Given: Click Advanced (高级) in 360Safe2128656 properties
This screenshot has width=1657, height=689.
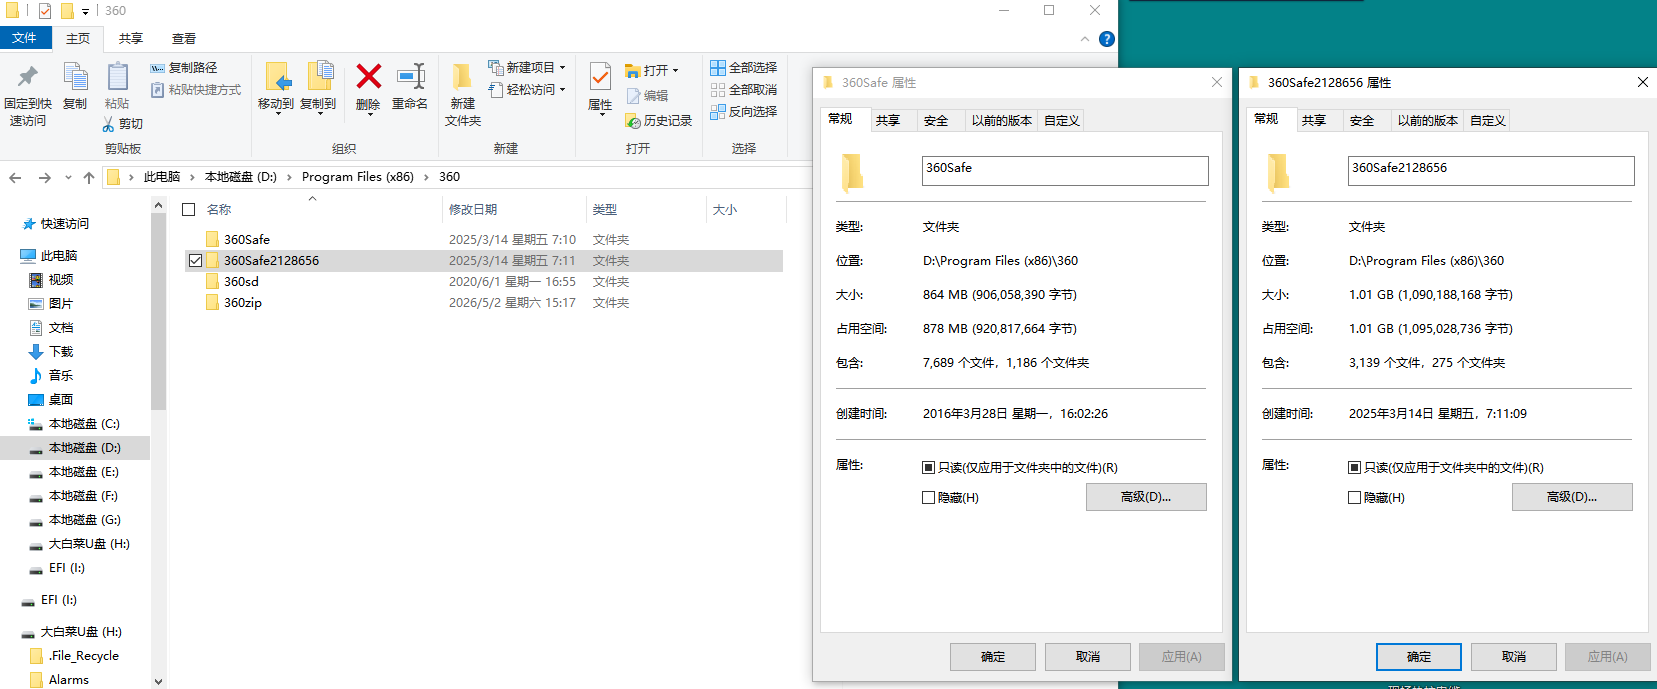Looking at the screenshot, I should tap(1572, 497).
